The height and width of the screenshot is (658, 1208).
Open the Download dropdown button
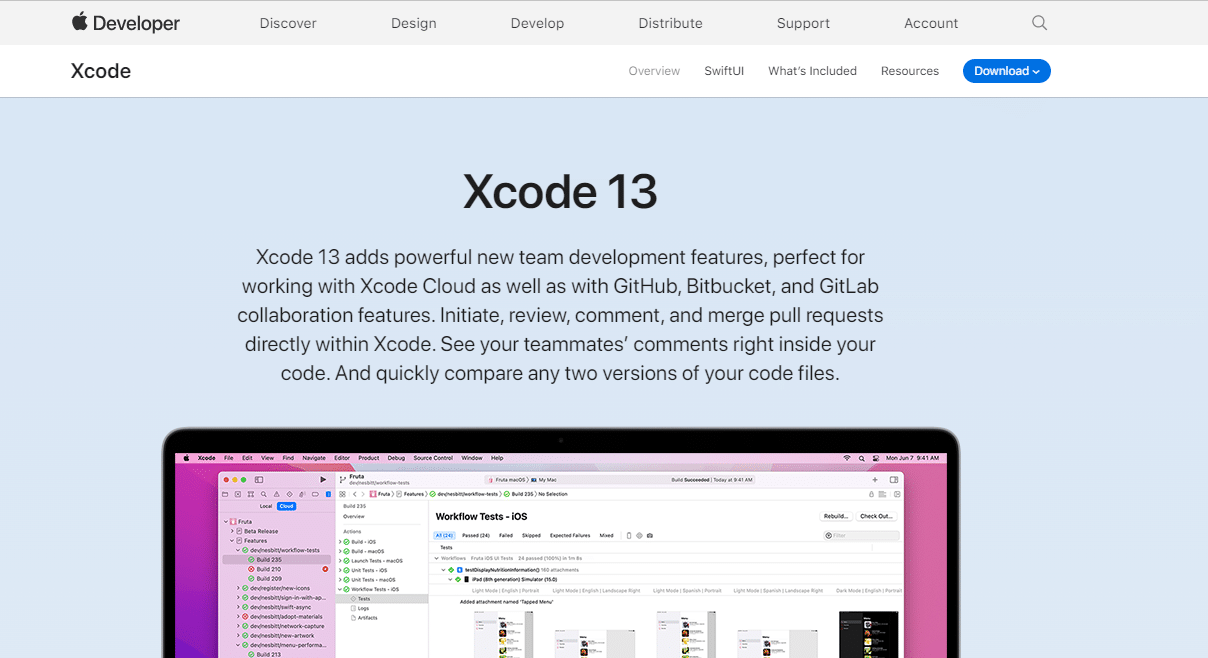coord(1007,71)
